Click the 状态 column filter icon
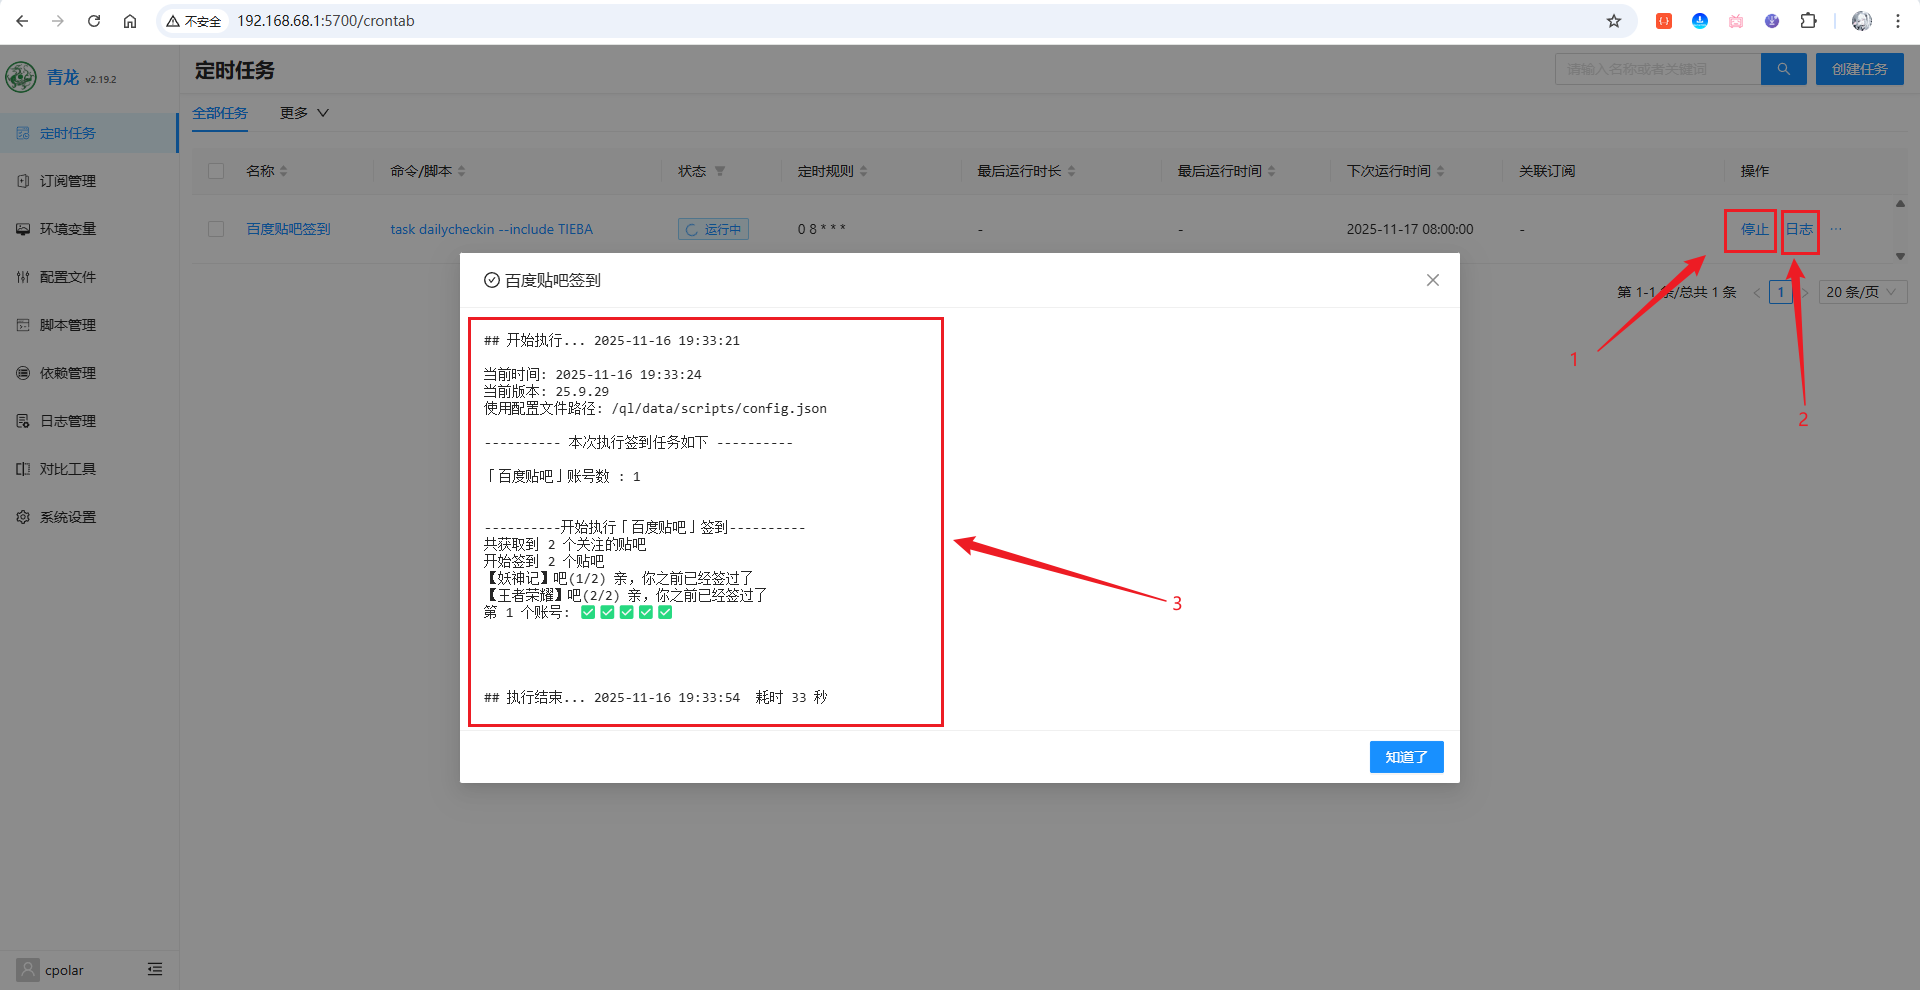 (720, 171)
